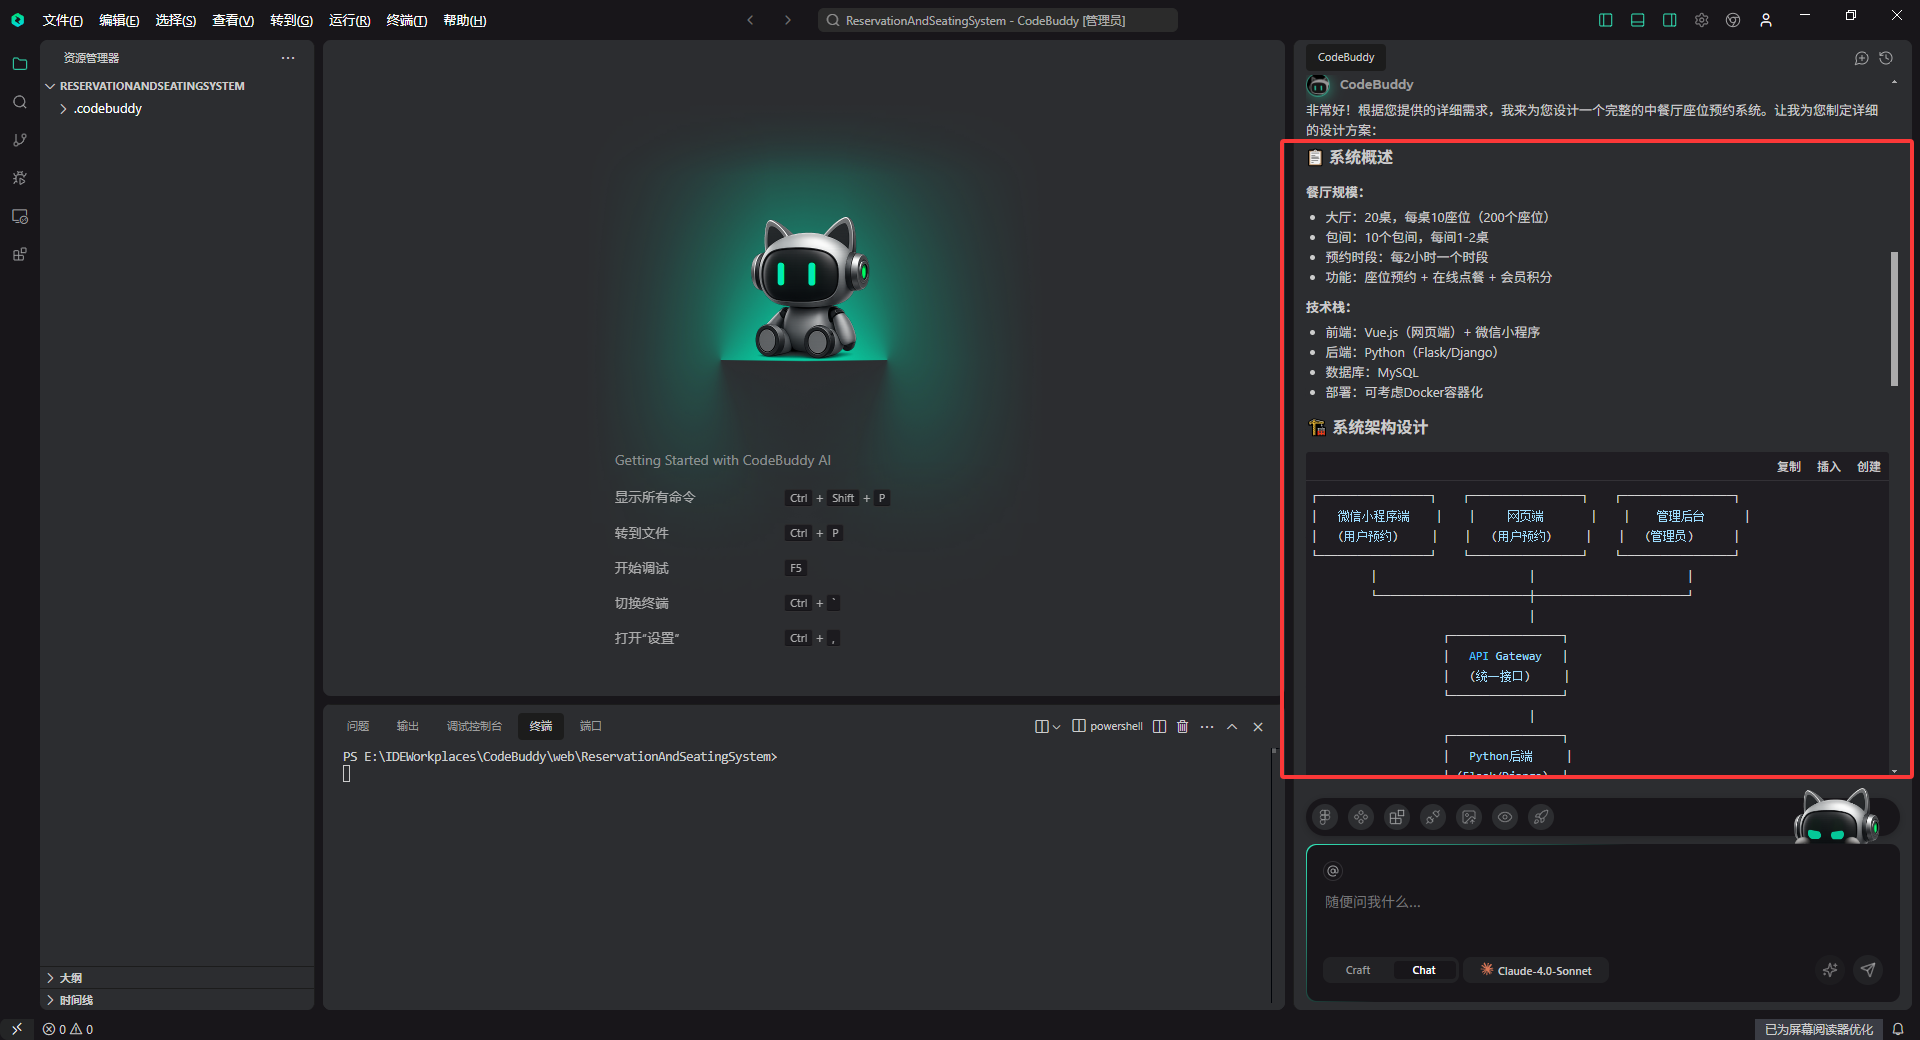Start a new chat conversation
The image size is (1920, 1040).
1861,58
